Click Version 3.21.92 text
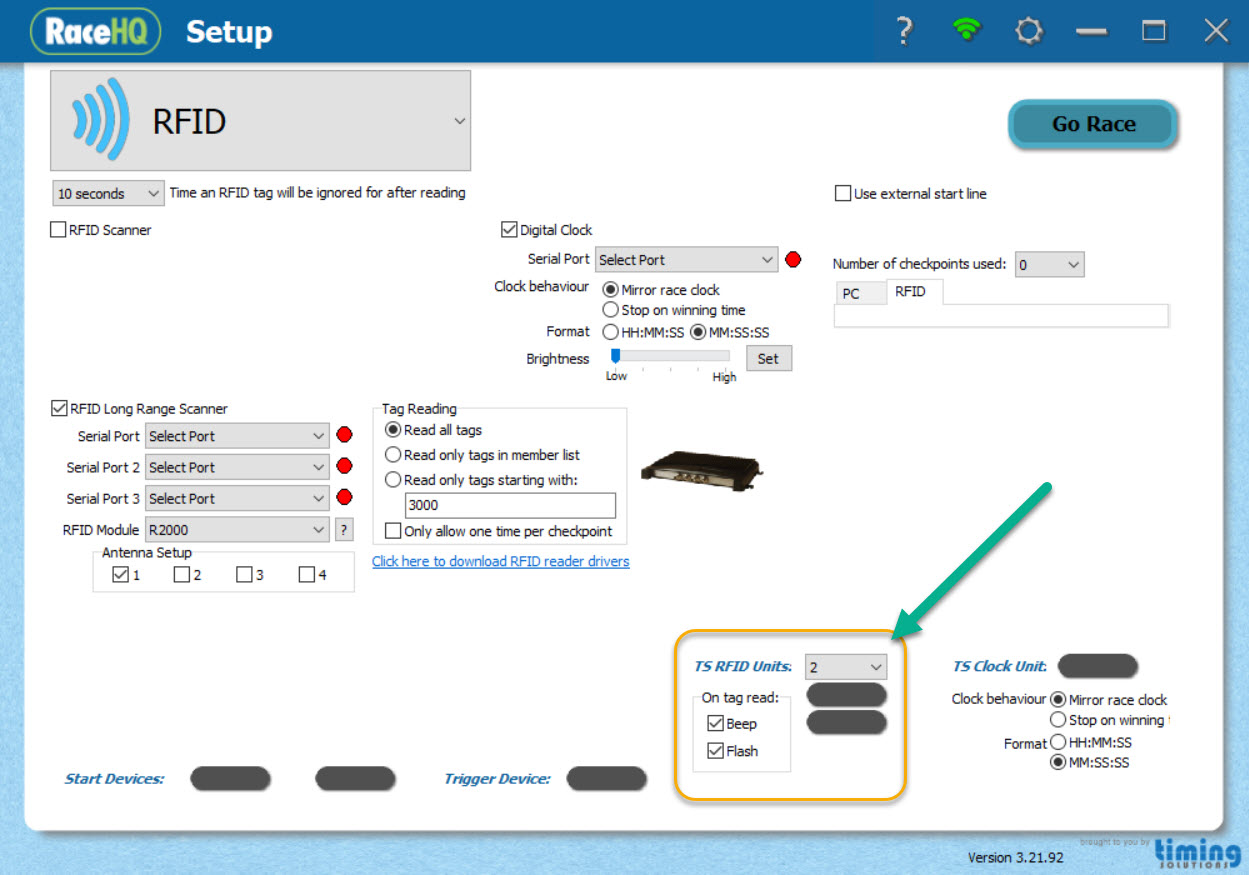Image resolution: width=1249 pixels, height=875 pixels. click(1016, 858)
